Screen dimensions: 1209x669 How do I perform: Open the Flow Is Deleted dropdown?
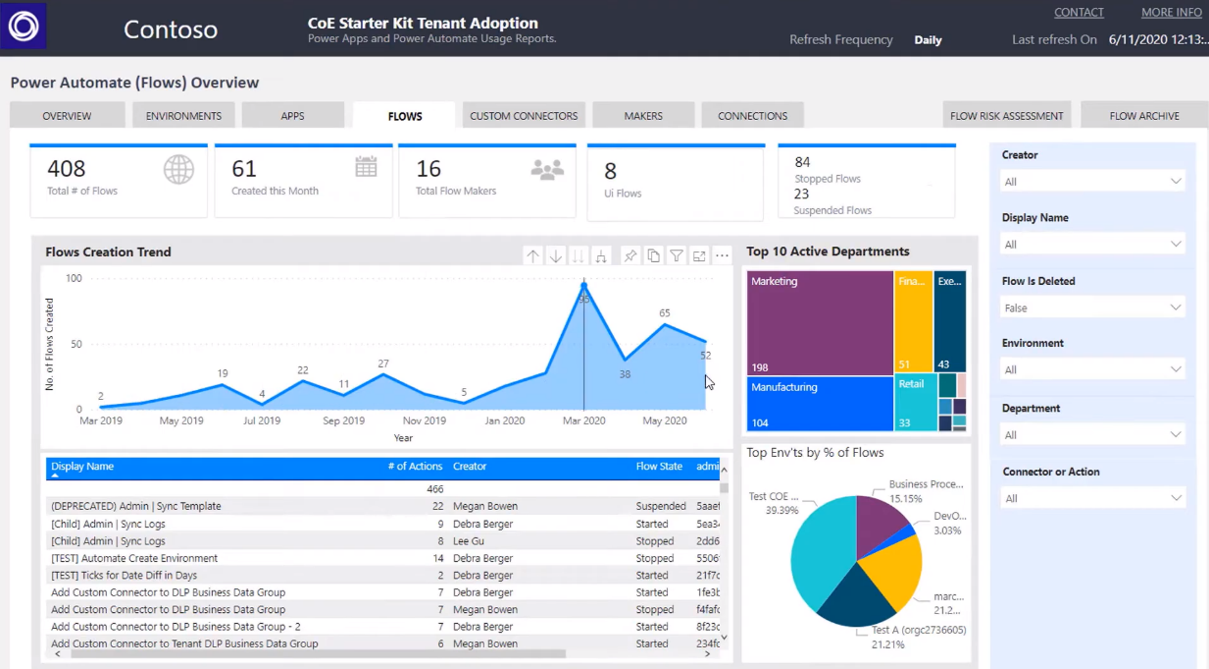1092,308
